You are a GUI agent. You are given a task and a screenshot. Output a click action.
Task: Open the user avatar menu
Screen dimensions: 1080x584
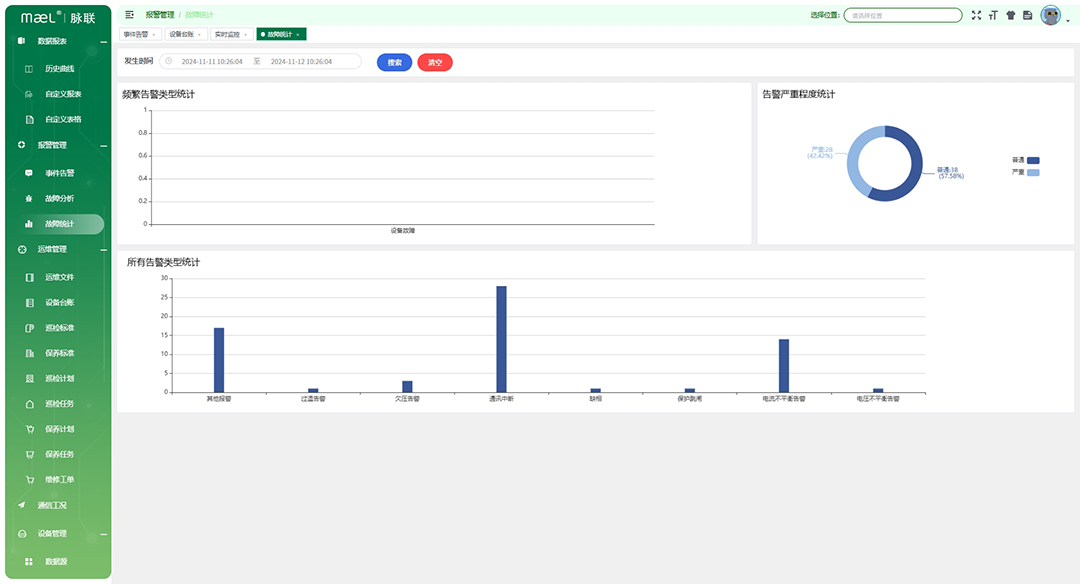(1051, 15)
